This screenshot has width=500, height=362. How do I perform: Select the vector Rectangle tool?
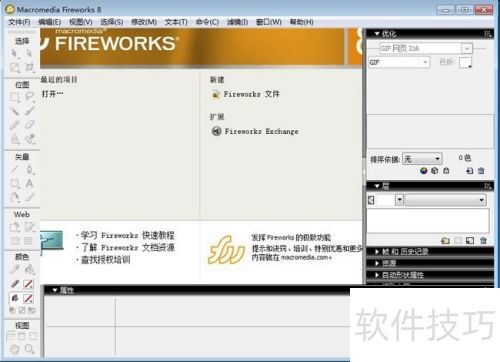point(14,183)
